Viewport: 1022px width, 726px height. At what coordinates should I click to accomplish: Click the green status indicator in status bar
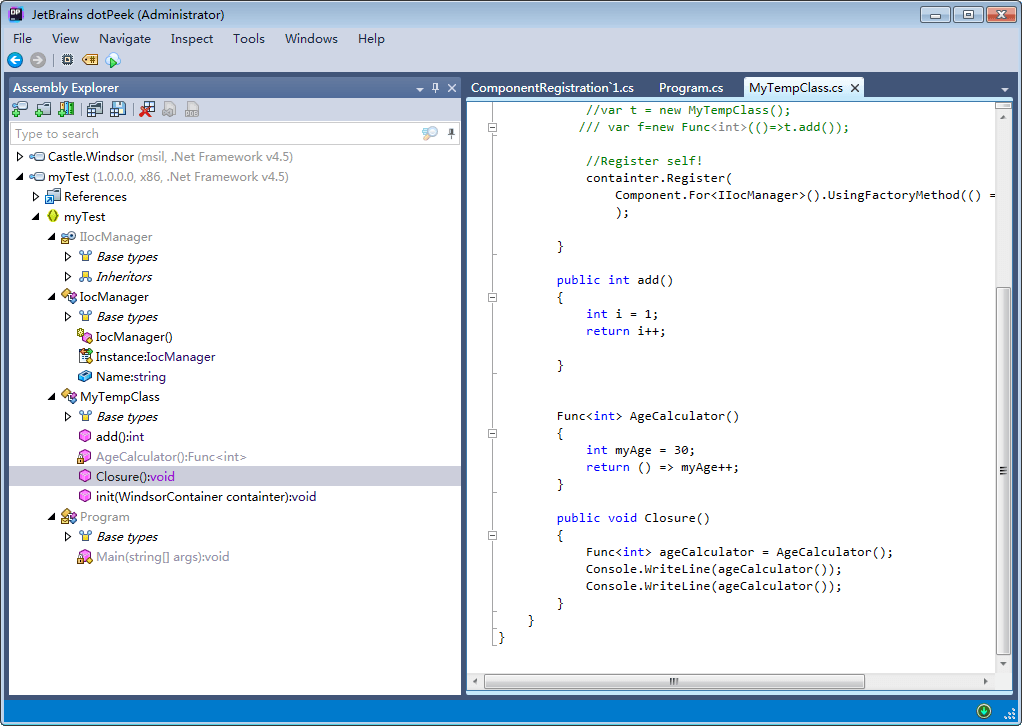(984, 711)
